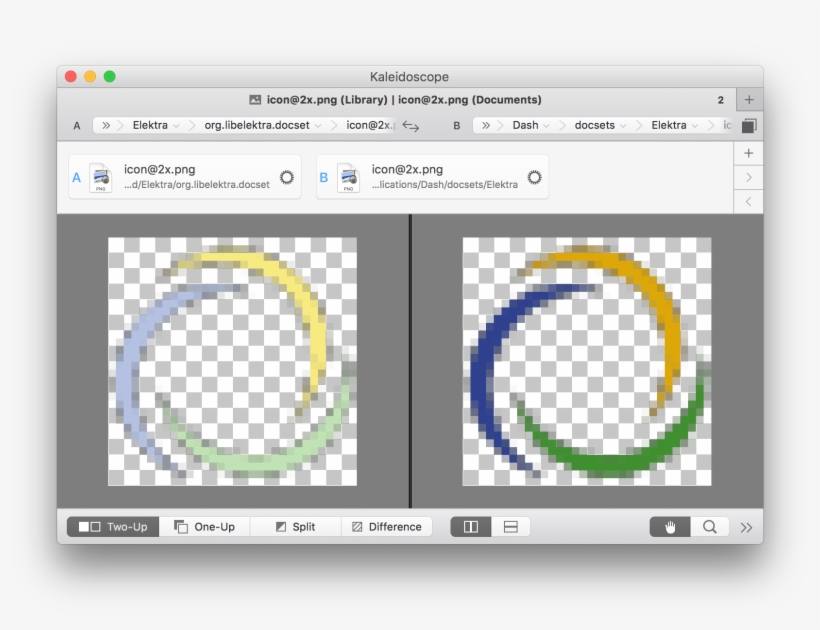The image size is (820, 630).
Task: Activate the magnifier zoom tool
Action: click(710, 525)
